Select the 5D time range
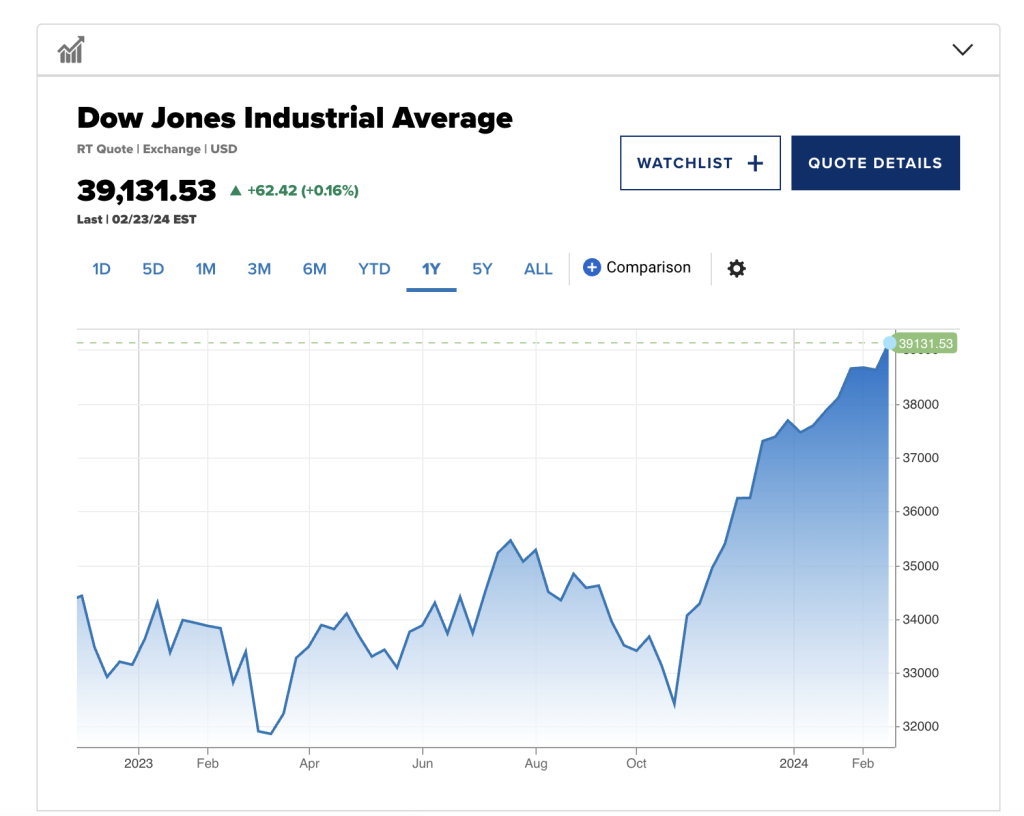Screen dimensions: 1024x816 [x=153, y=269]
